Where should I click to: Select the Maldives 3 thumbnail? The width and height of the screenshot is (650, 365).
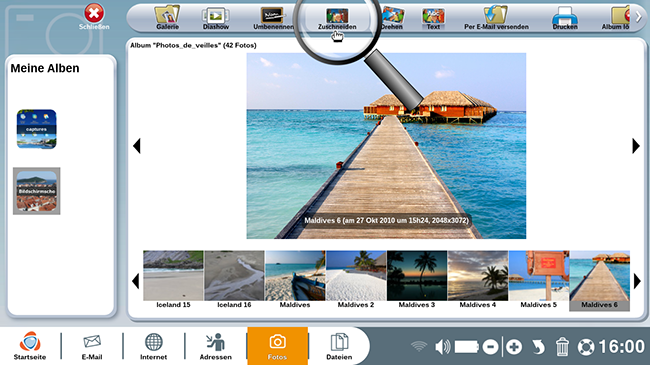[417, 280]
